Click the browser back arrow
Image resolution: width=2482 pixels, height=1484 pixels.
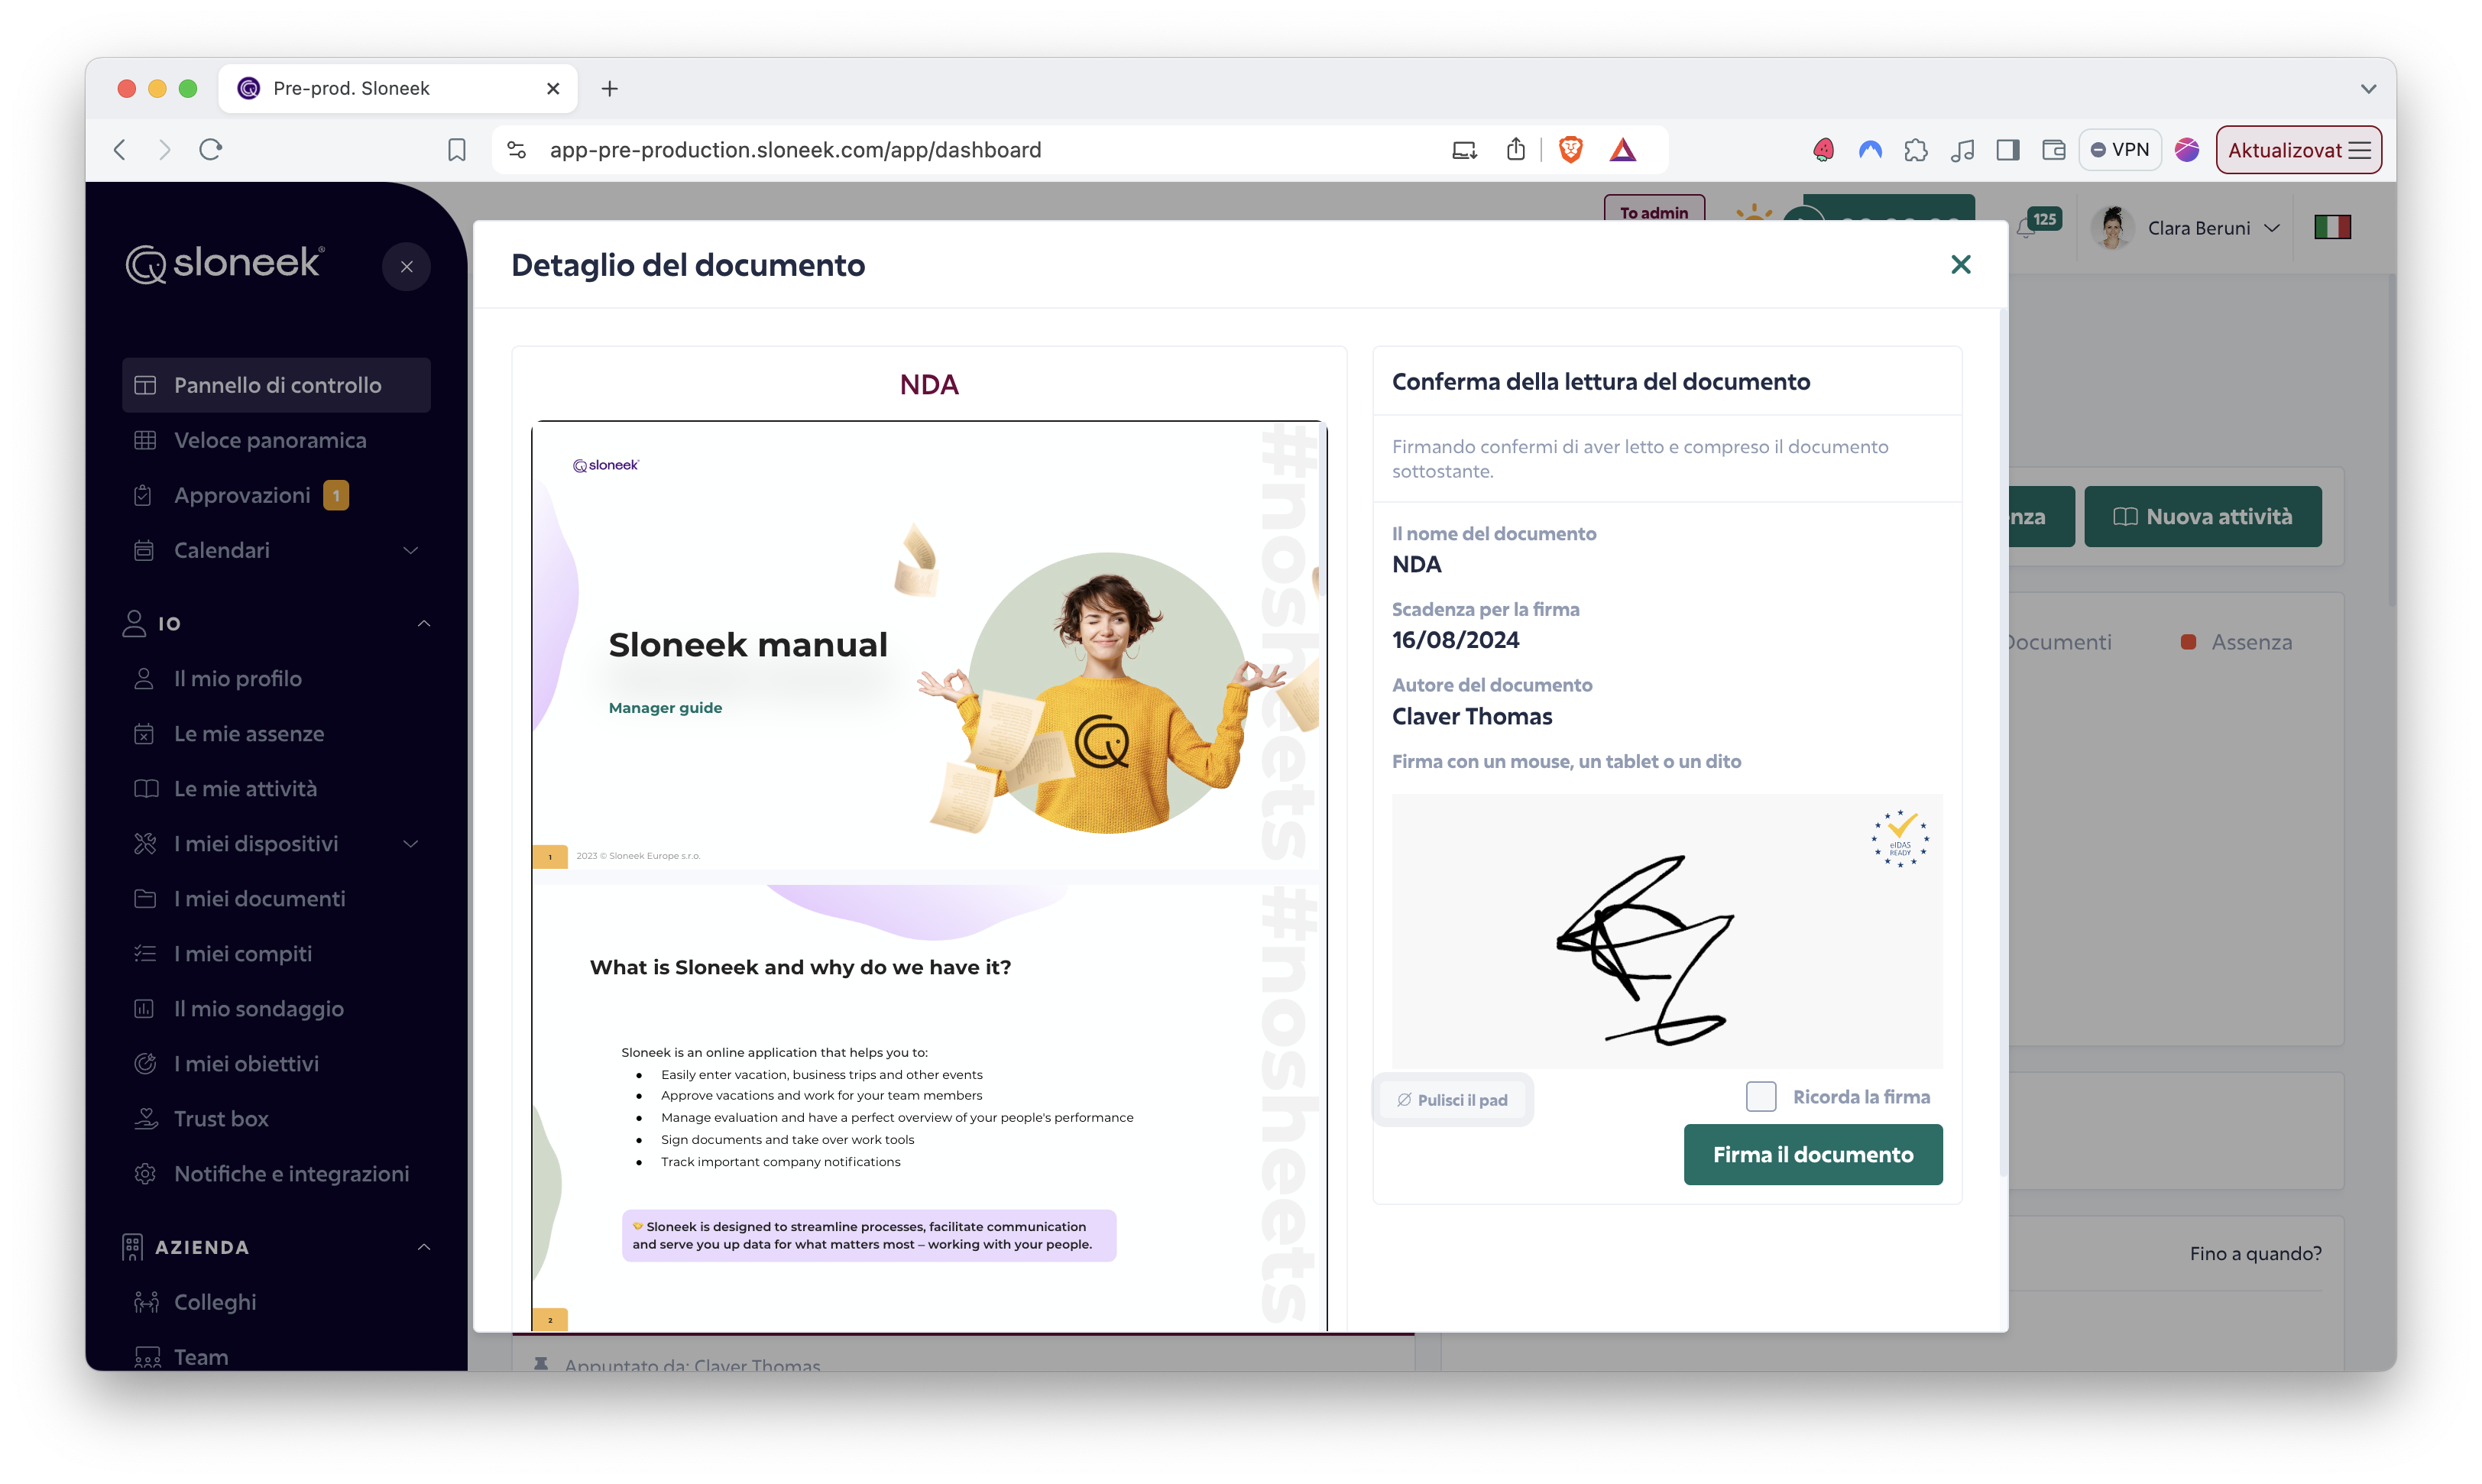120,150
